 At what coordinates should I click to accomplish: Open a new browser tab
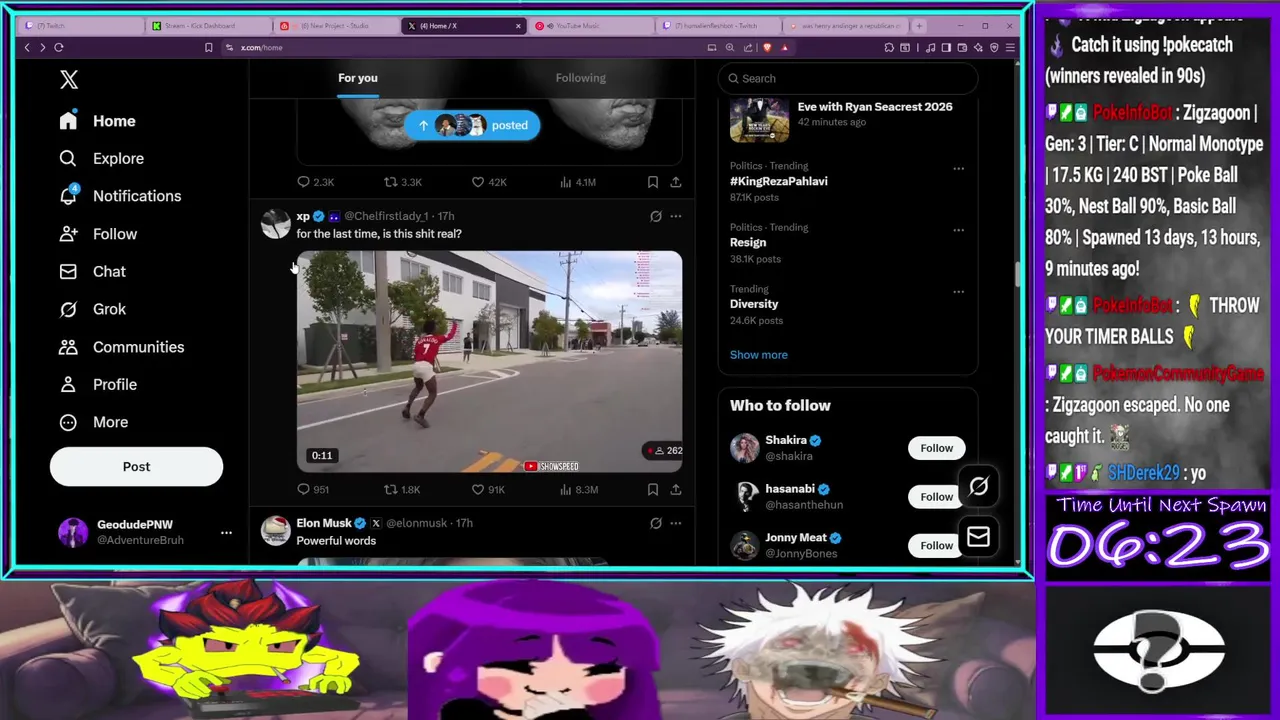tap(919, 26)
